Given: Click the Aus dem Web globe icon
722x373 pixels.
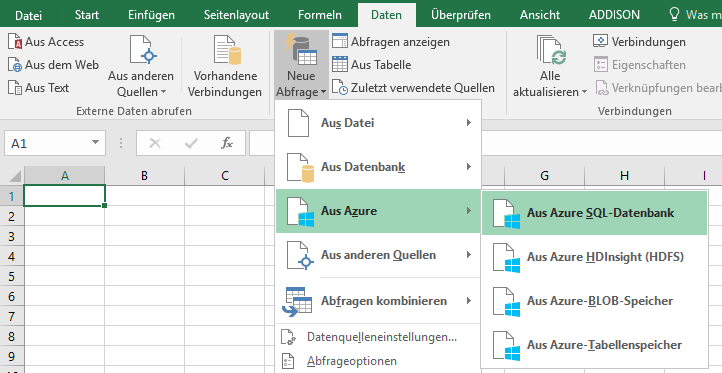Looking at the screenshot, I should (15, 64).
